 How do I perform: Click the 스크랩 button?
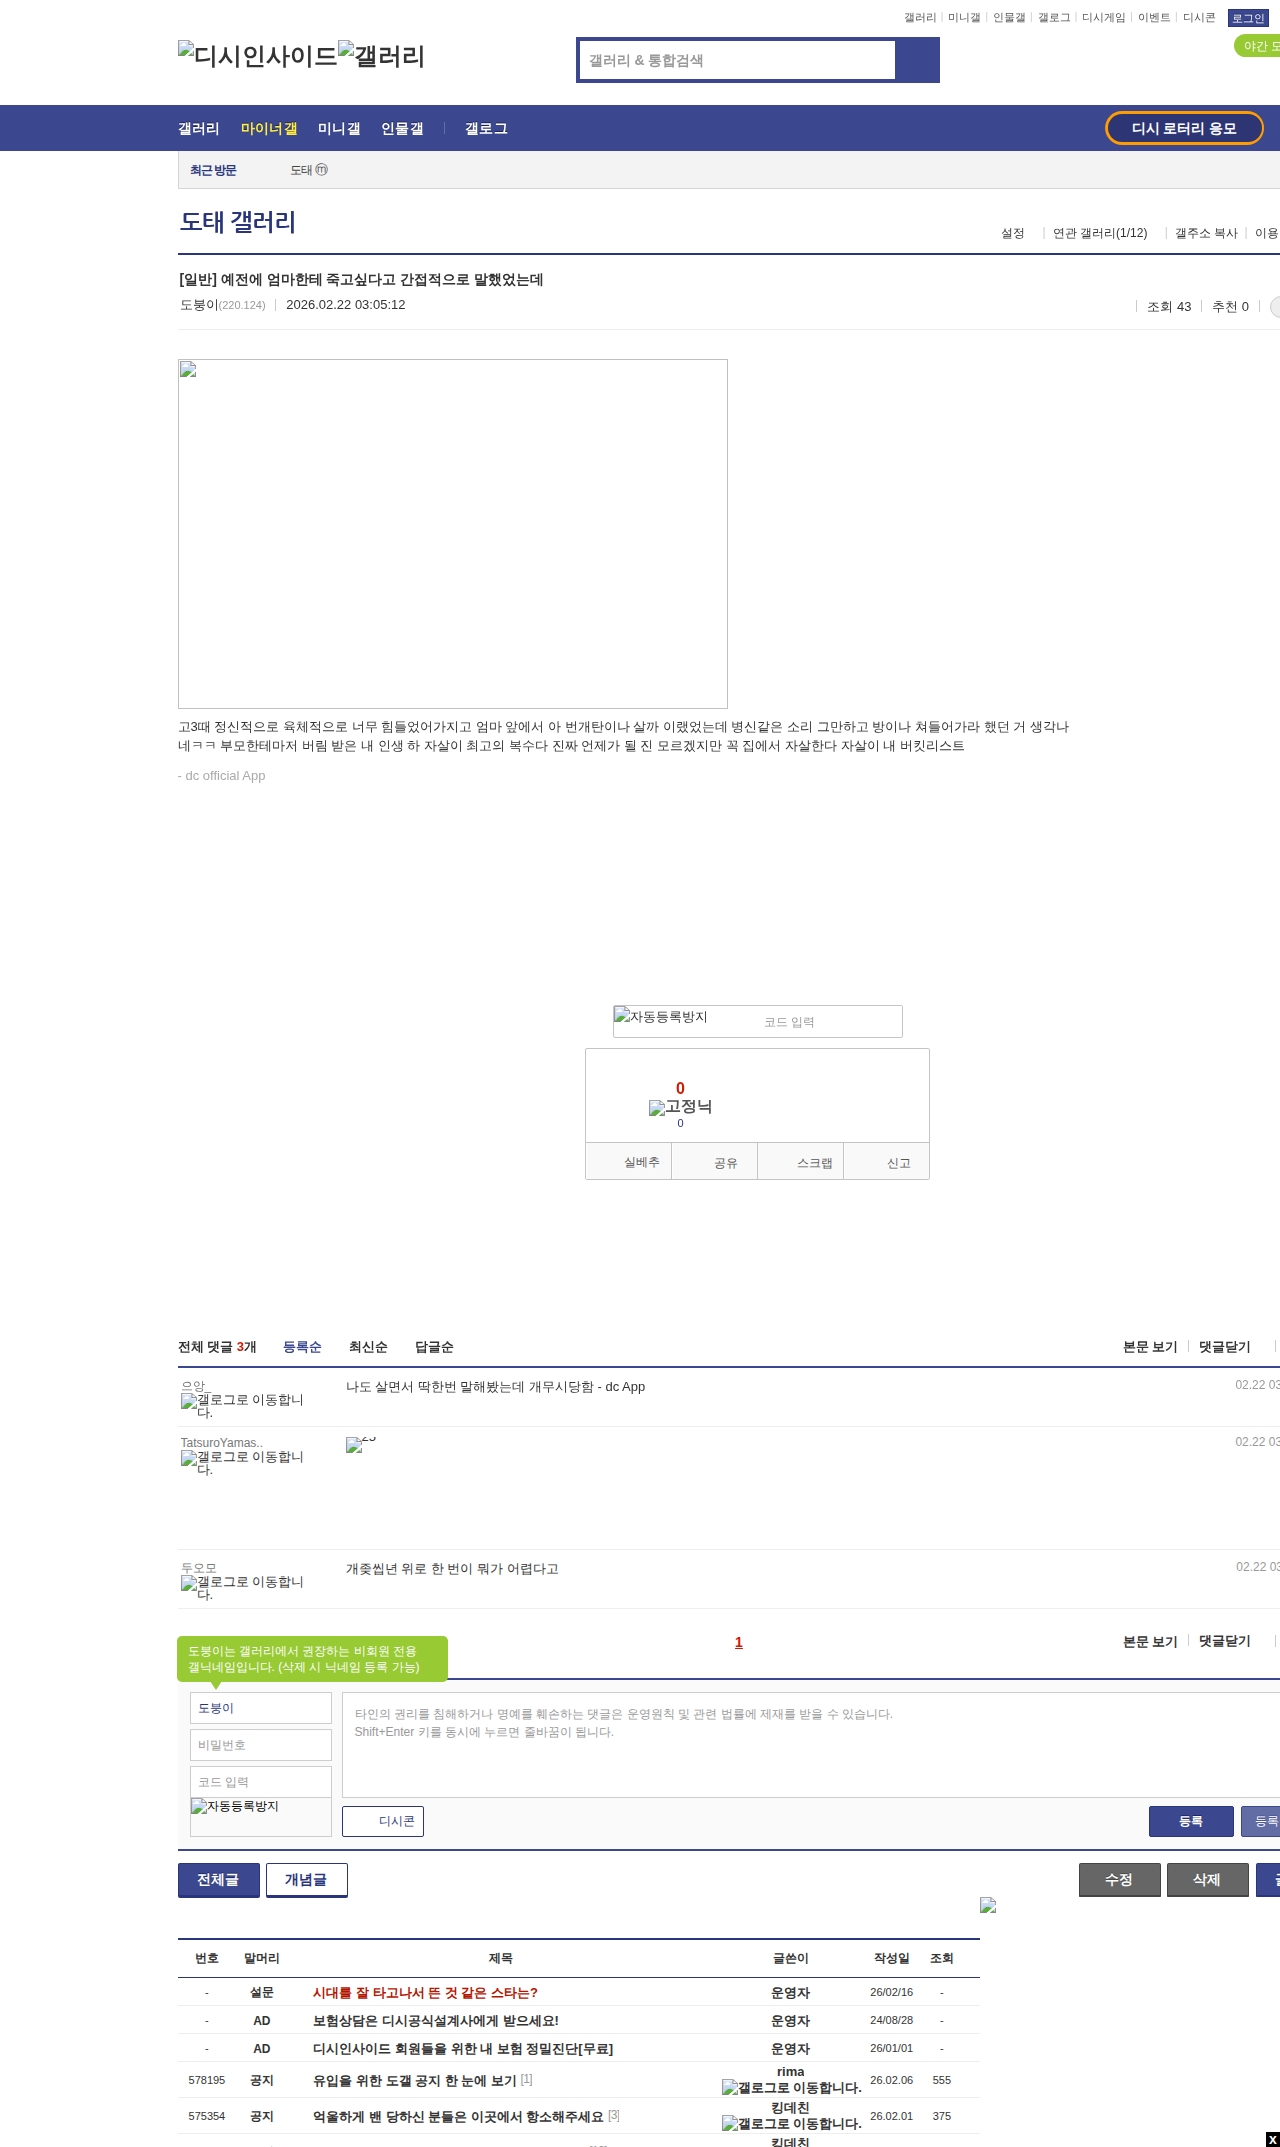(x=801, y=1162)
